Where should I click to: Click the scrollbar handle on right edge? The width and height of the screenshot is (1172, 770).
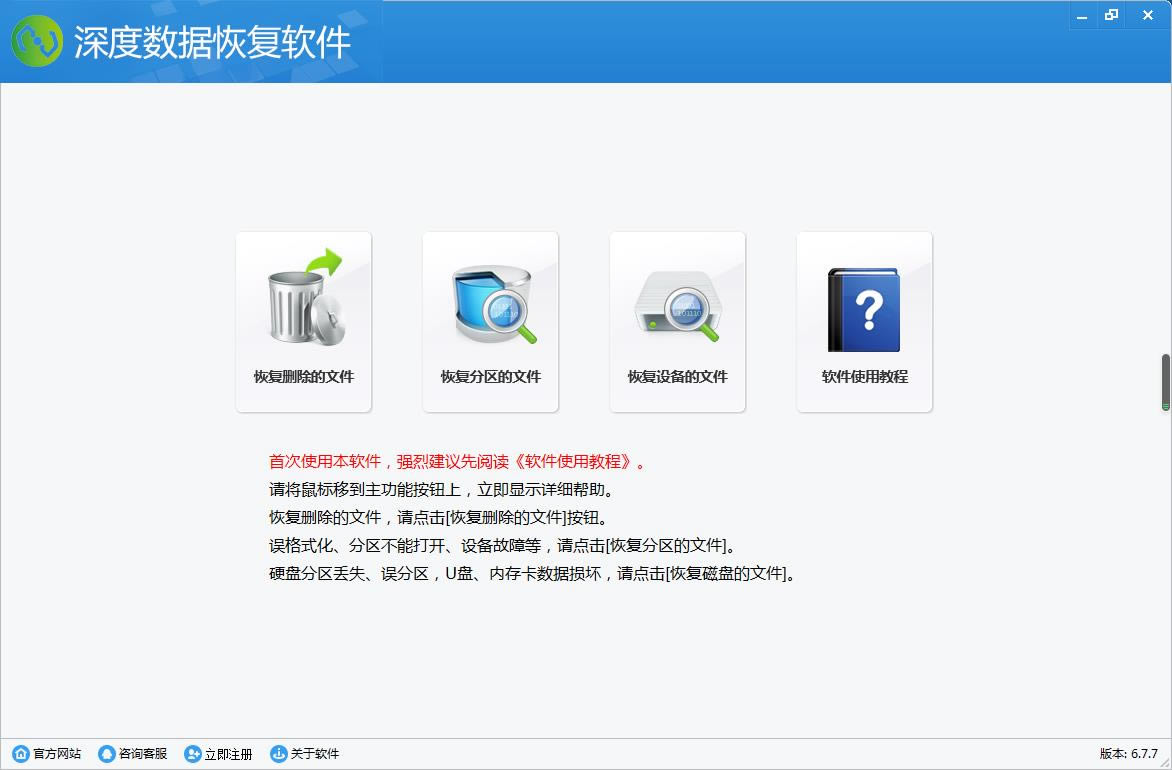pos(1165,383)
